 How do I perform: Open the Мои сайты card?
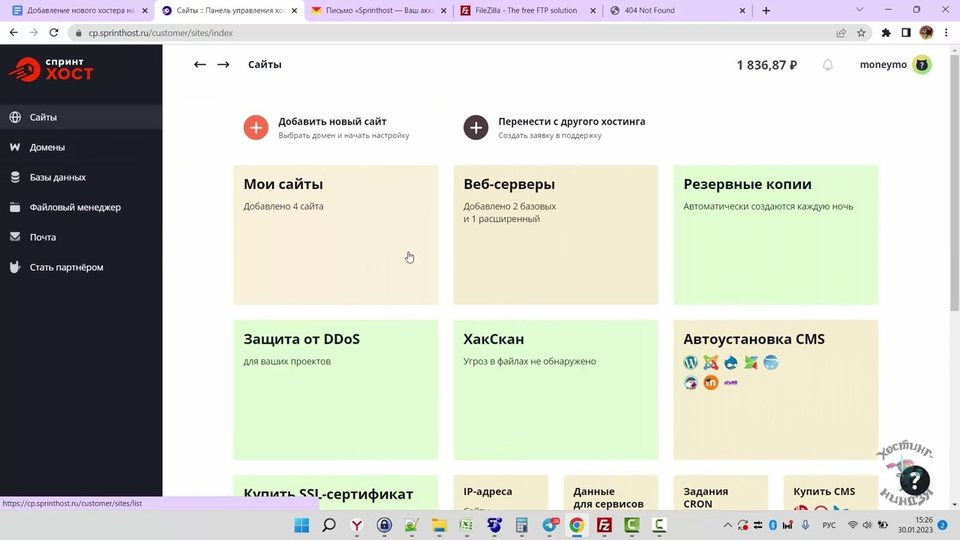click(336, 234)
